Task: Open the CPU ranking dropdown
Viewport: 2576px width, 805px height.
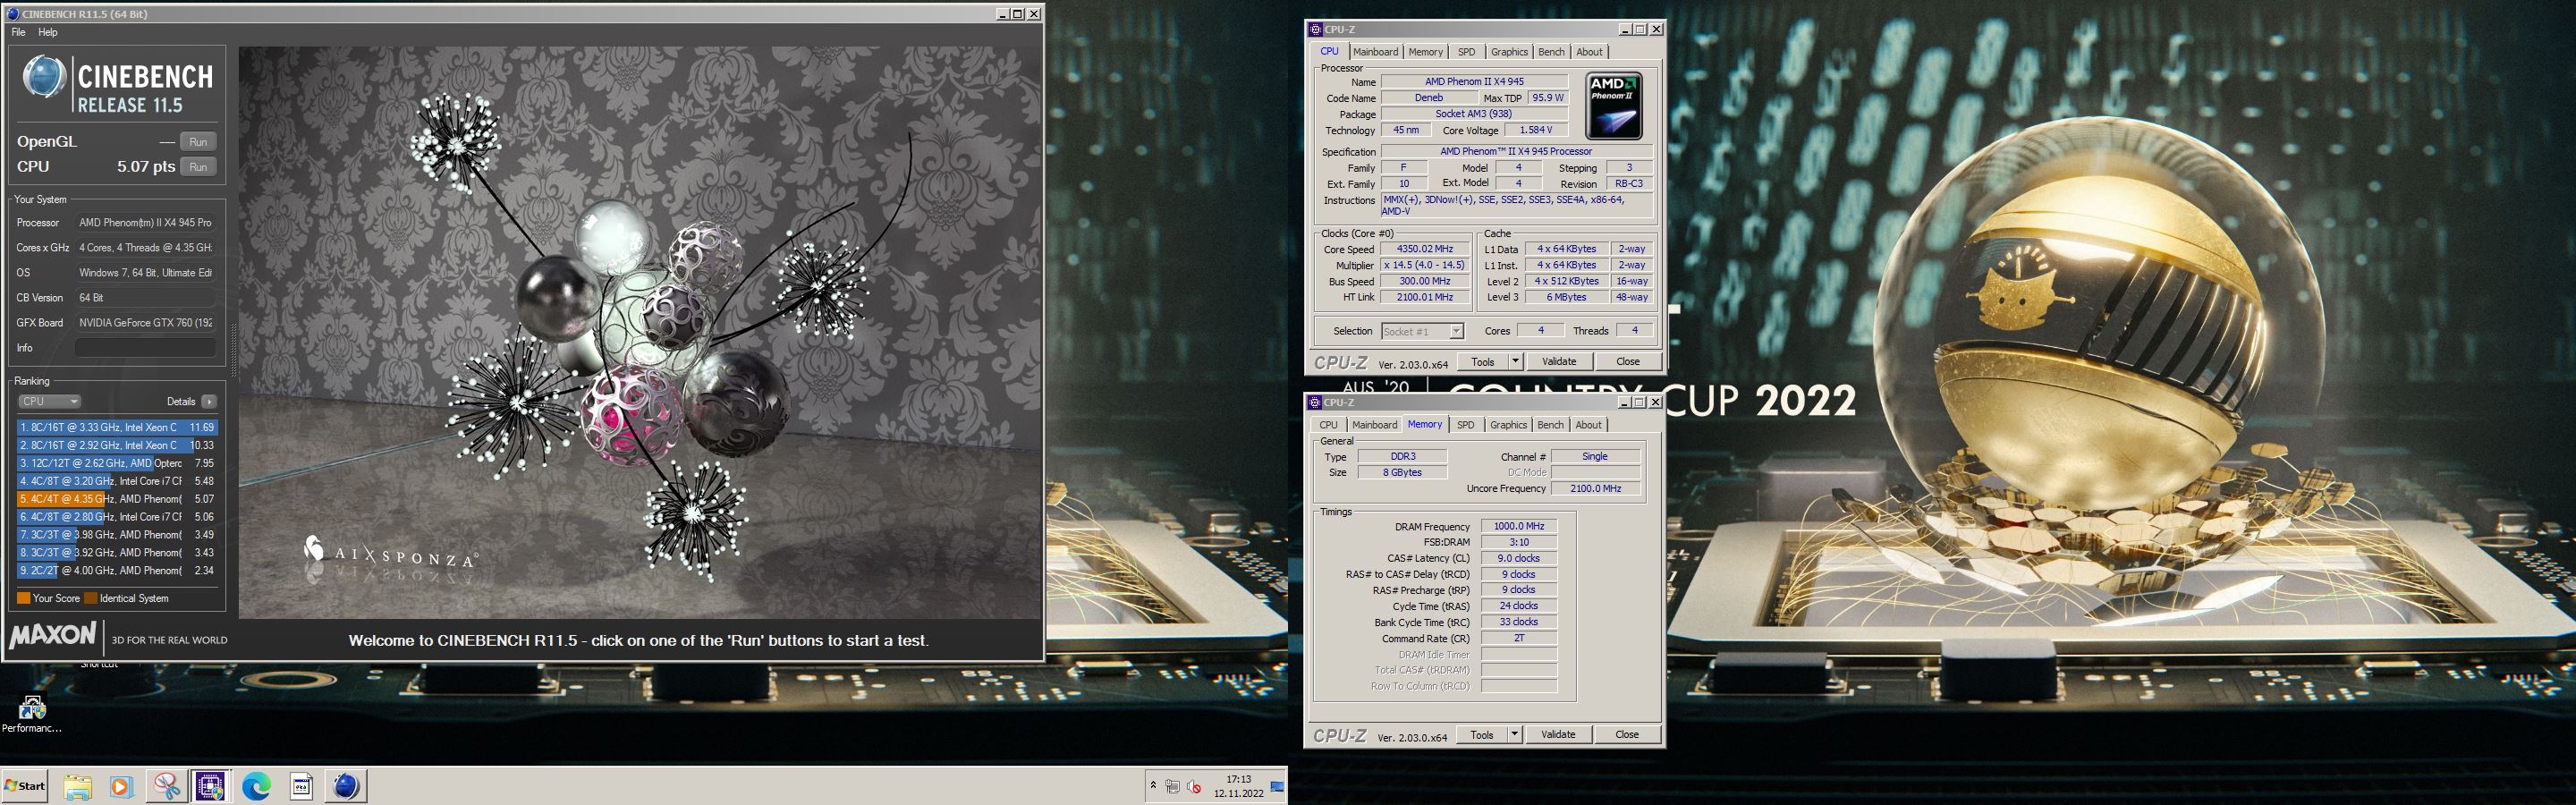Action: coord(48,401)
